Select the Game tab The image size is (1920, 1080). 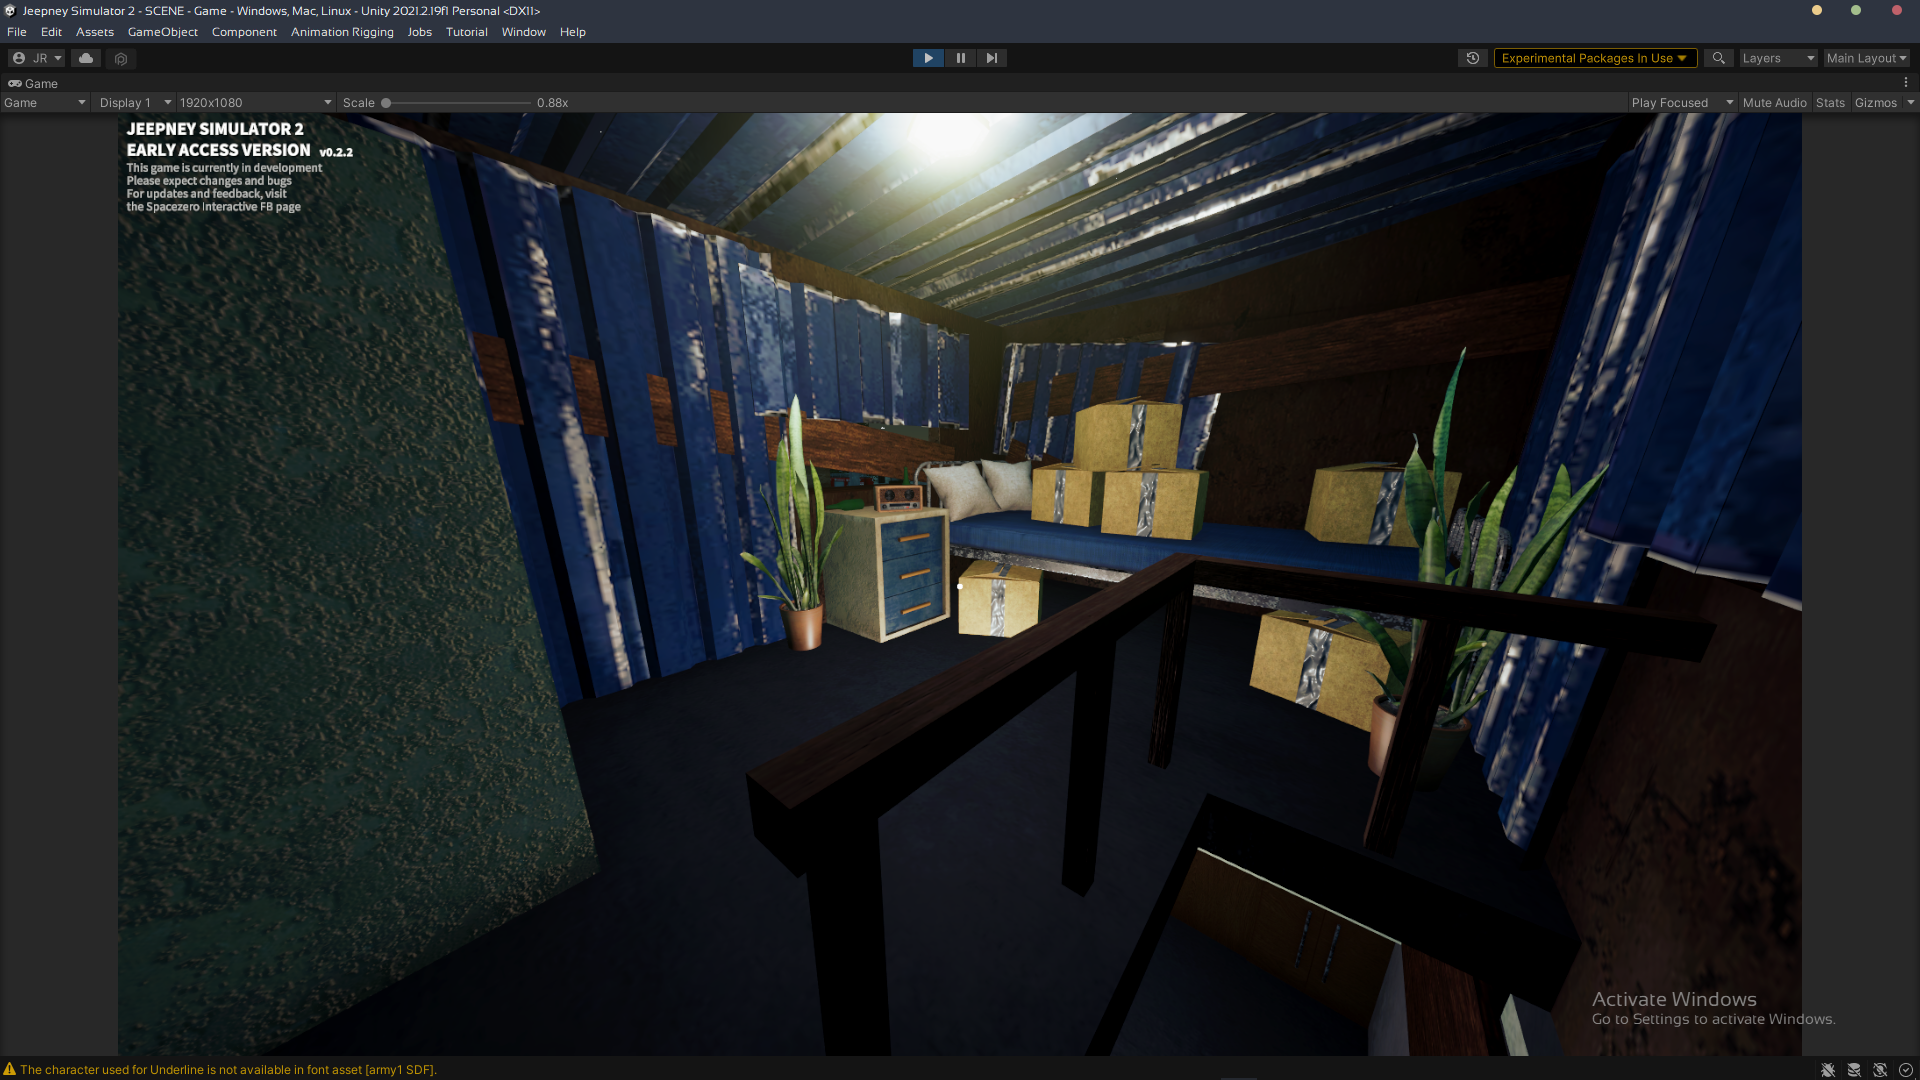coord(33,84)
